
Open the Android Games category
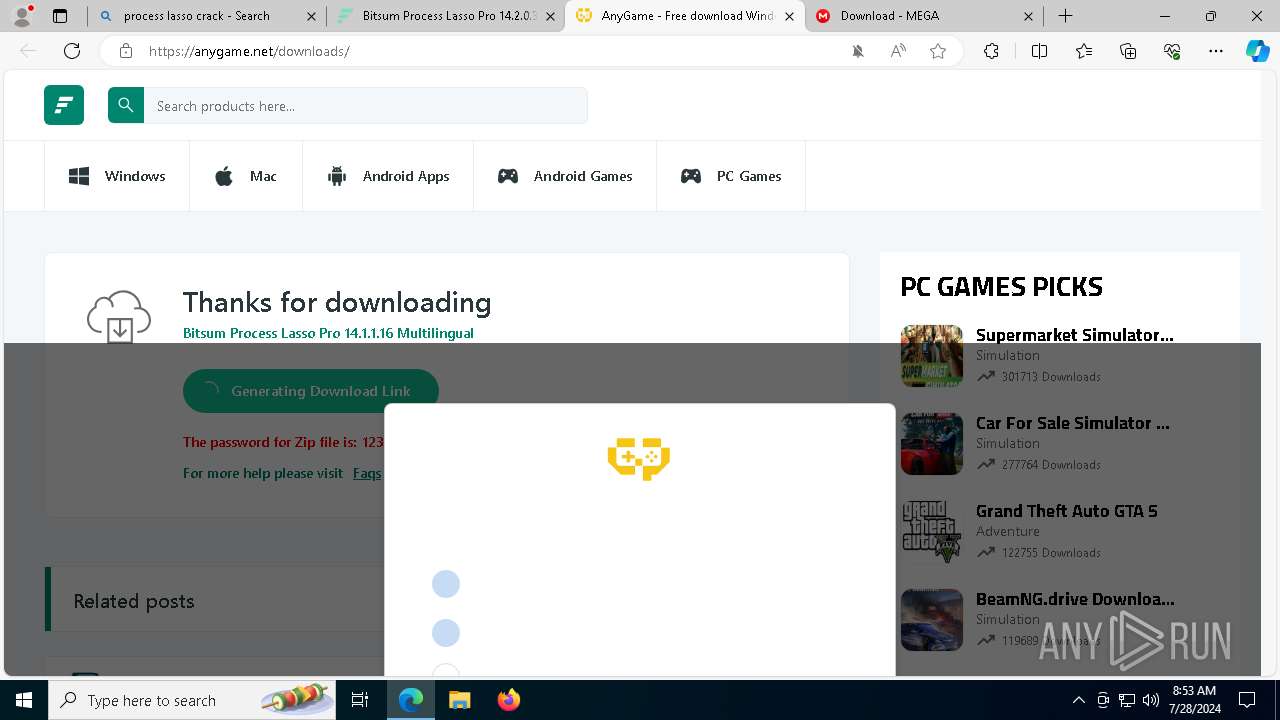click(x=565, y=176)
